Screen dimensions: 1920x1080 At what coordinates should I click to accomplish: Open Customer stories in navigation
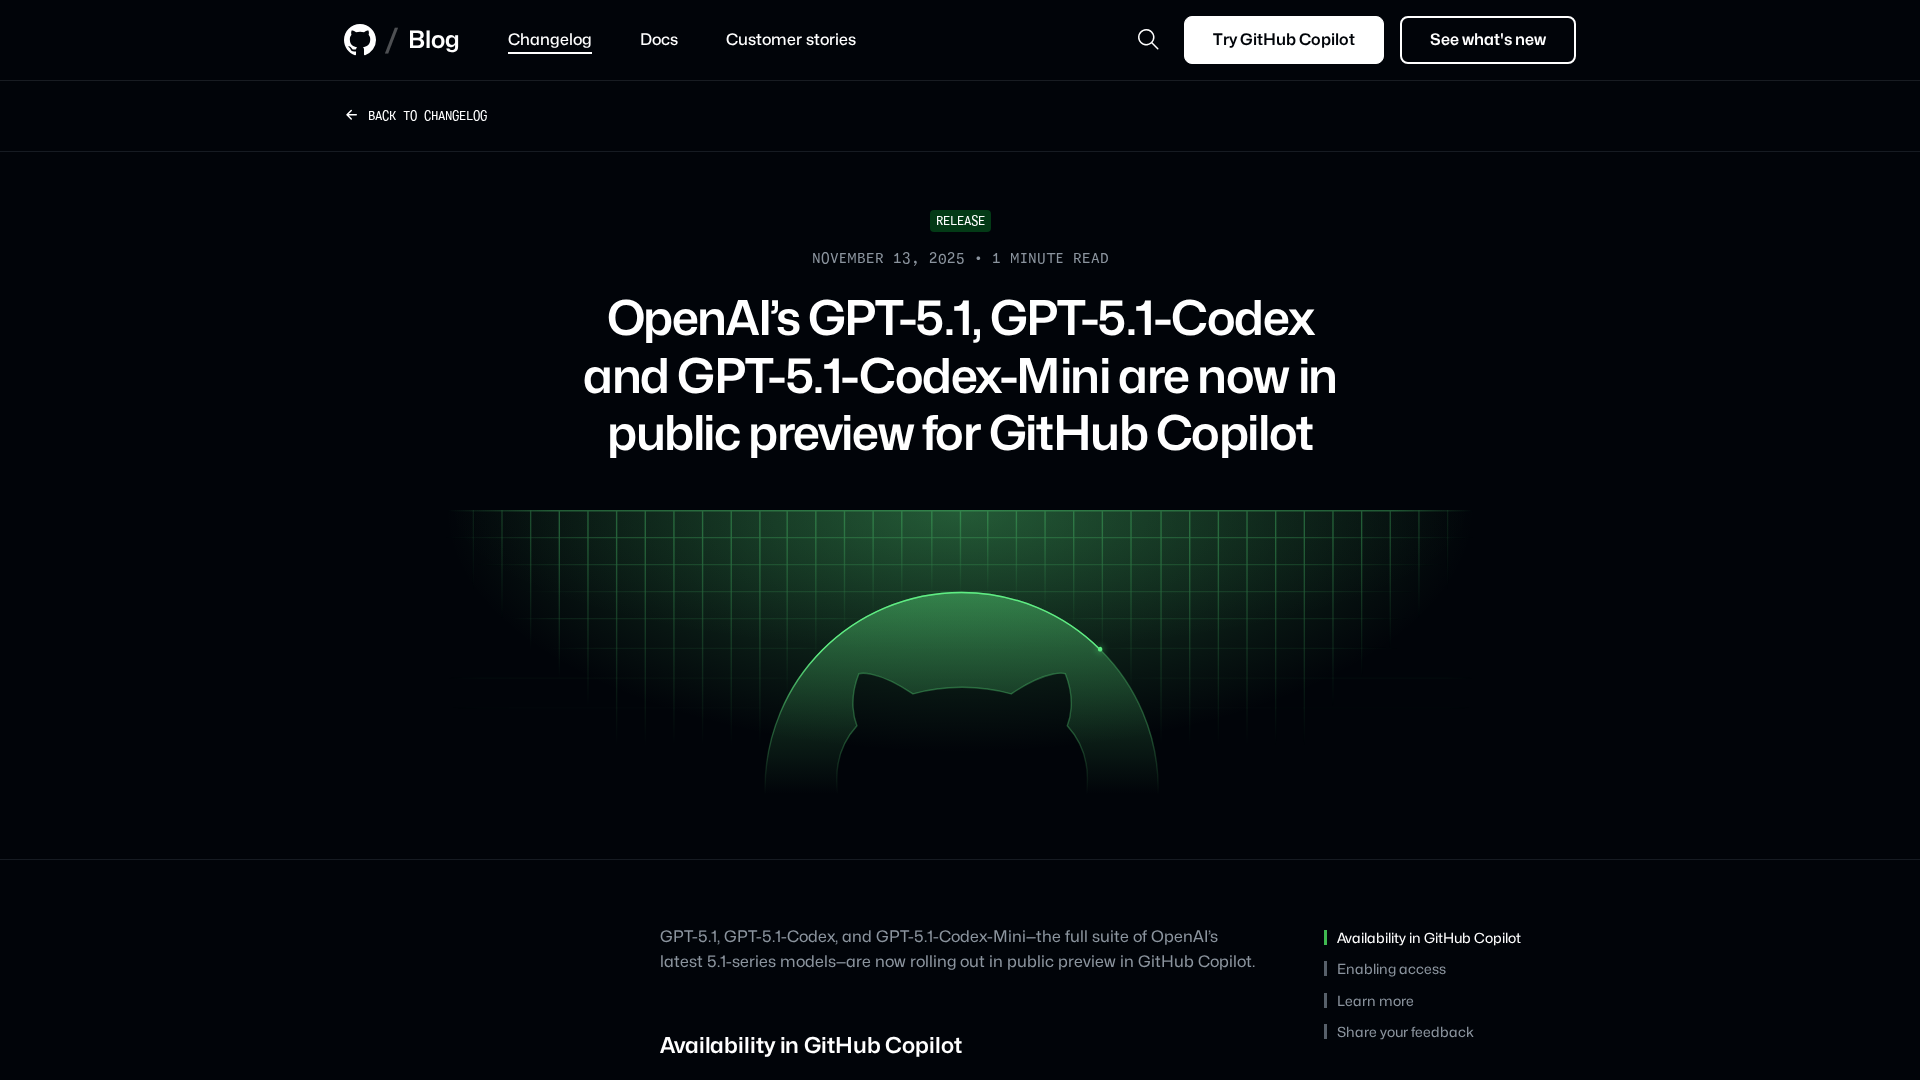(x=790, y=40)
